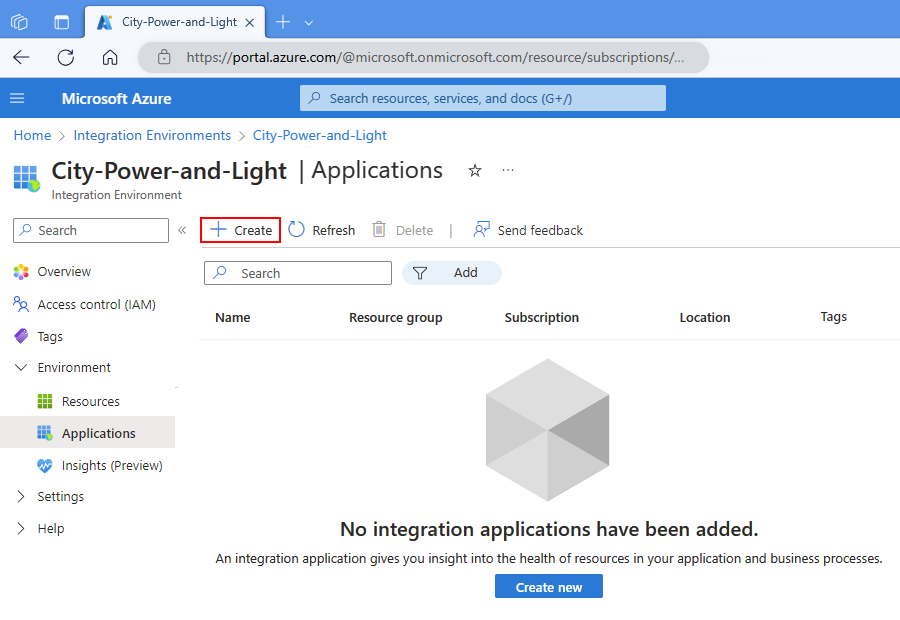Click the Create new button
The image size is (900, 620).
(x=549, y=587)
